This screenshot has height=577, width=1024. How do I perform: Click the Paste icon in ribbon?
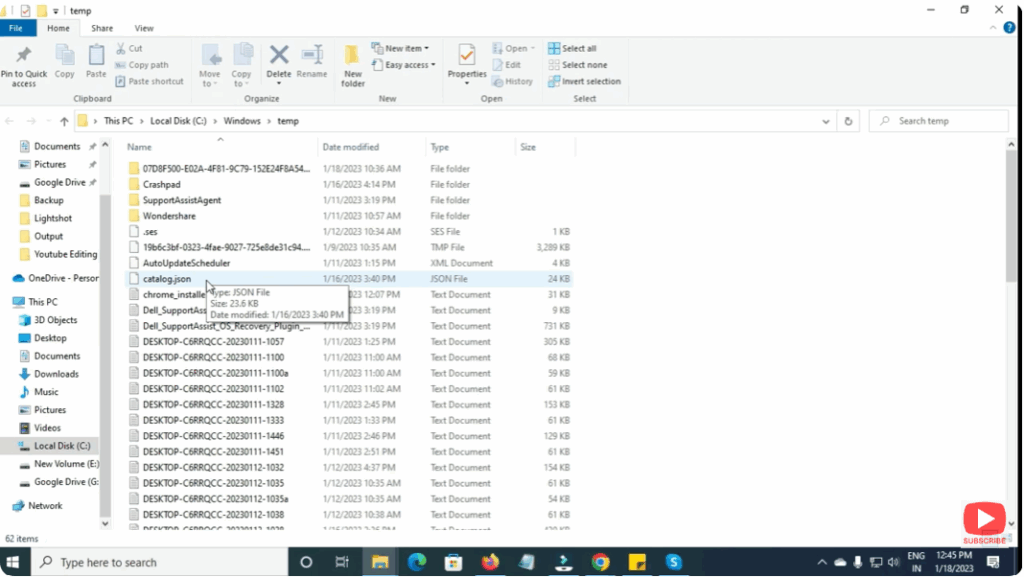(96, 56)
